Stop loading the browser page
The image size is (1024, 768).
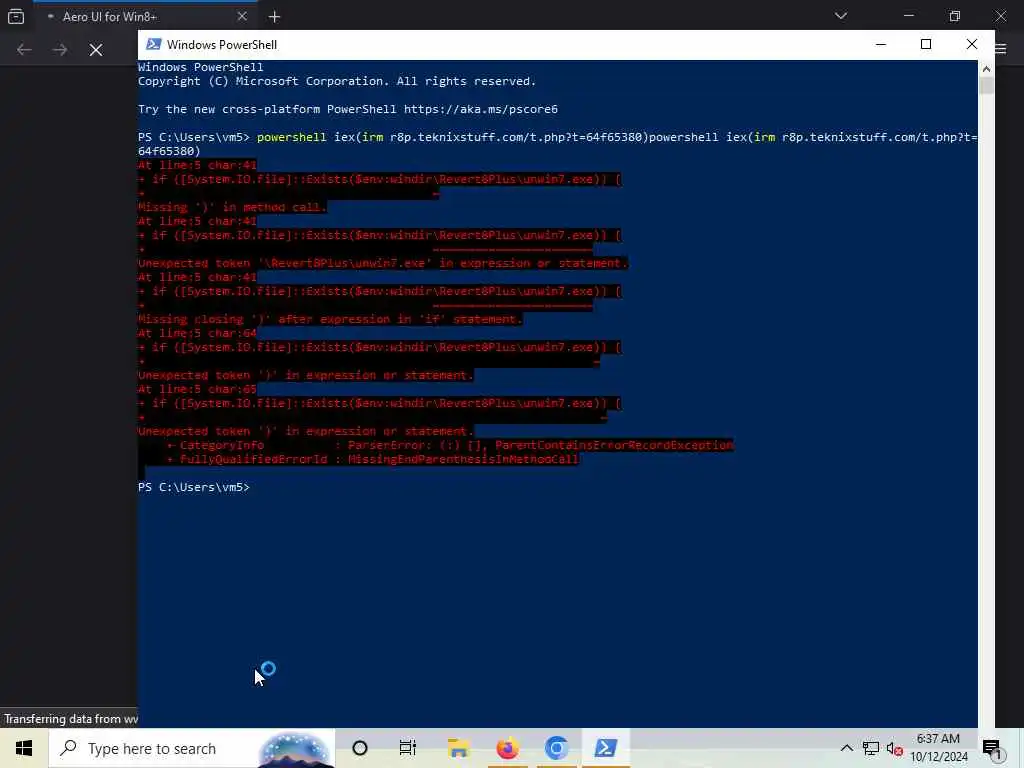[96, 50]
